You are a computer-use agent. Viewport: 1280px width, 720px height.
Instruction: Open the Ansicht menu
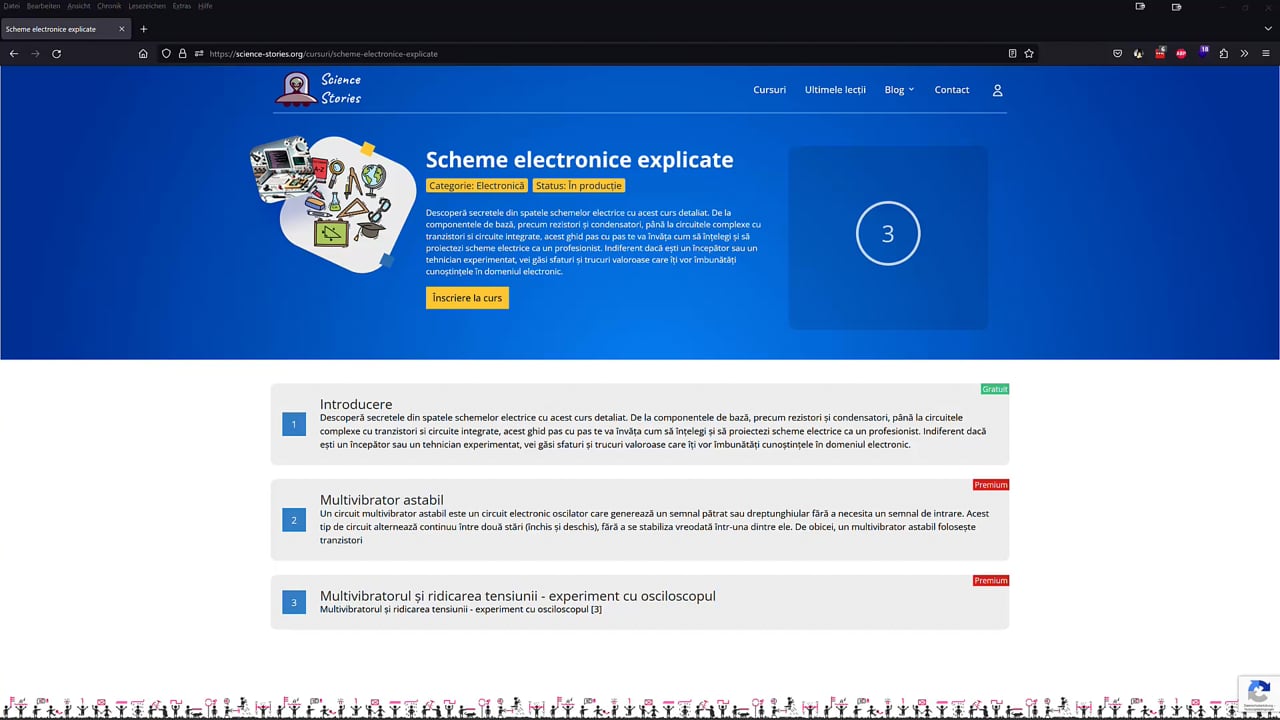coord(79,6)
